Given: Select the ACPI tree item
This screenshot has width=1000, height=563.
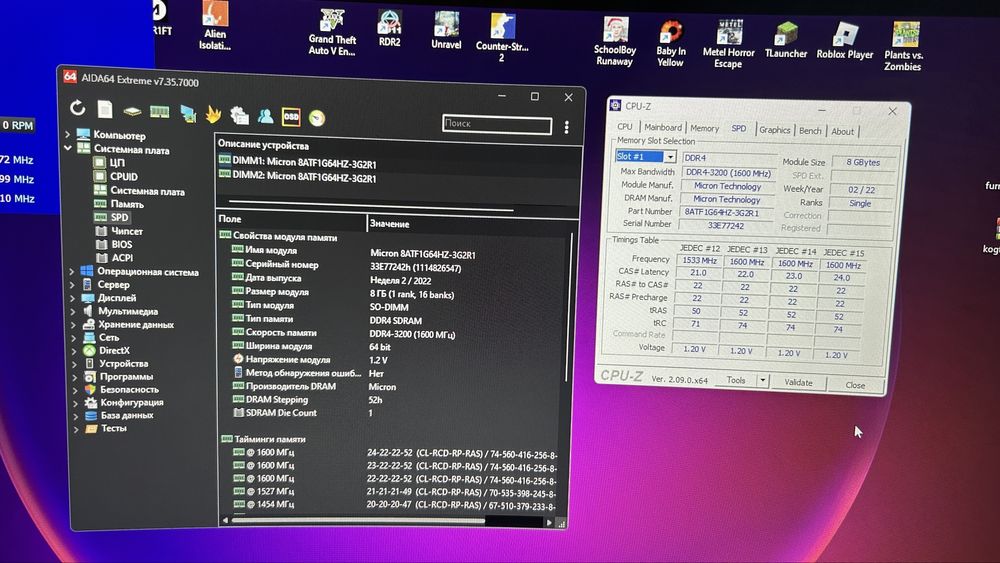Looking at the screenshot, I should click(122, 258).
